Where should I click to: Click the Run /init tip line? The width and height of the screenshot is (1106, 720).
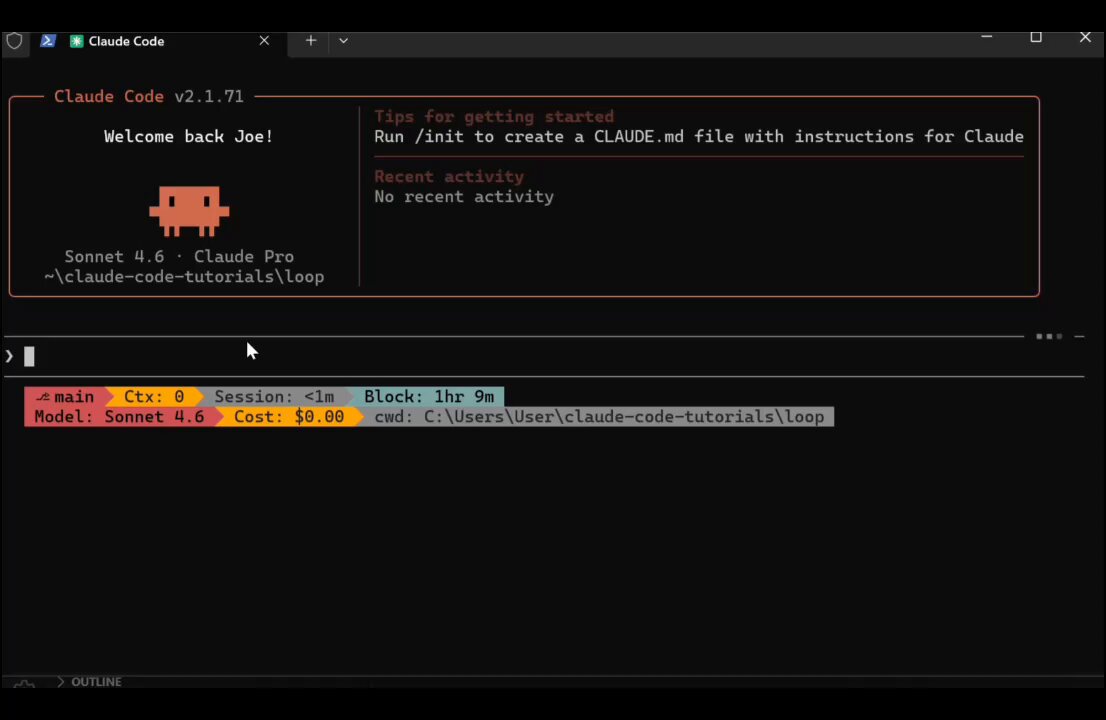click(698, 136)
